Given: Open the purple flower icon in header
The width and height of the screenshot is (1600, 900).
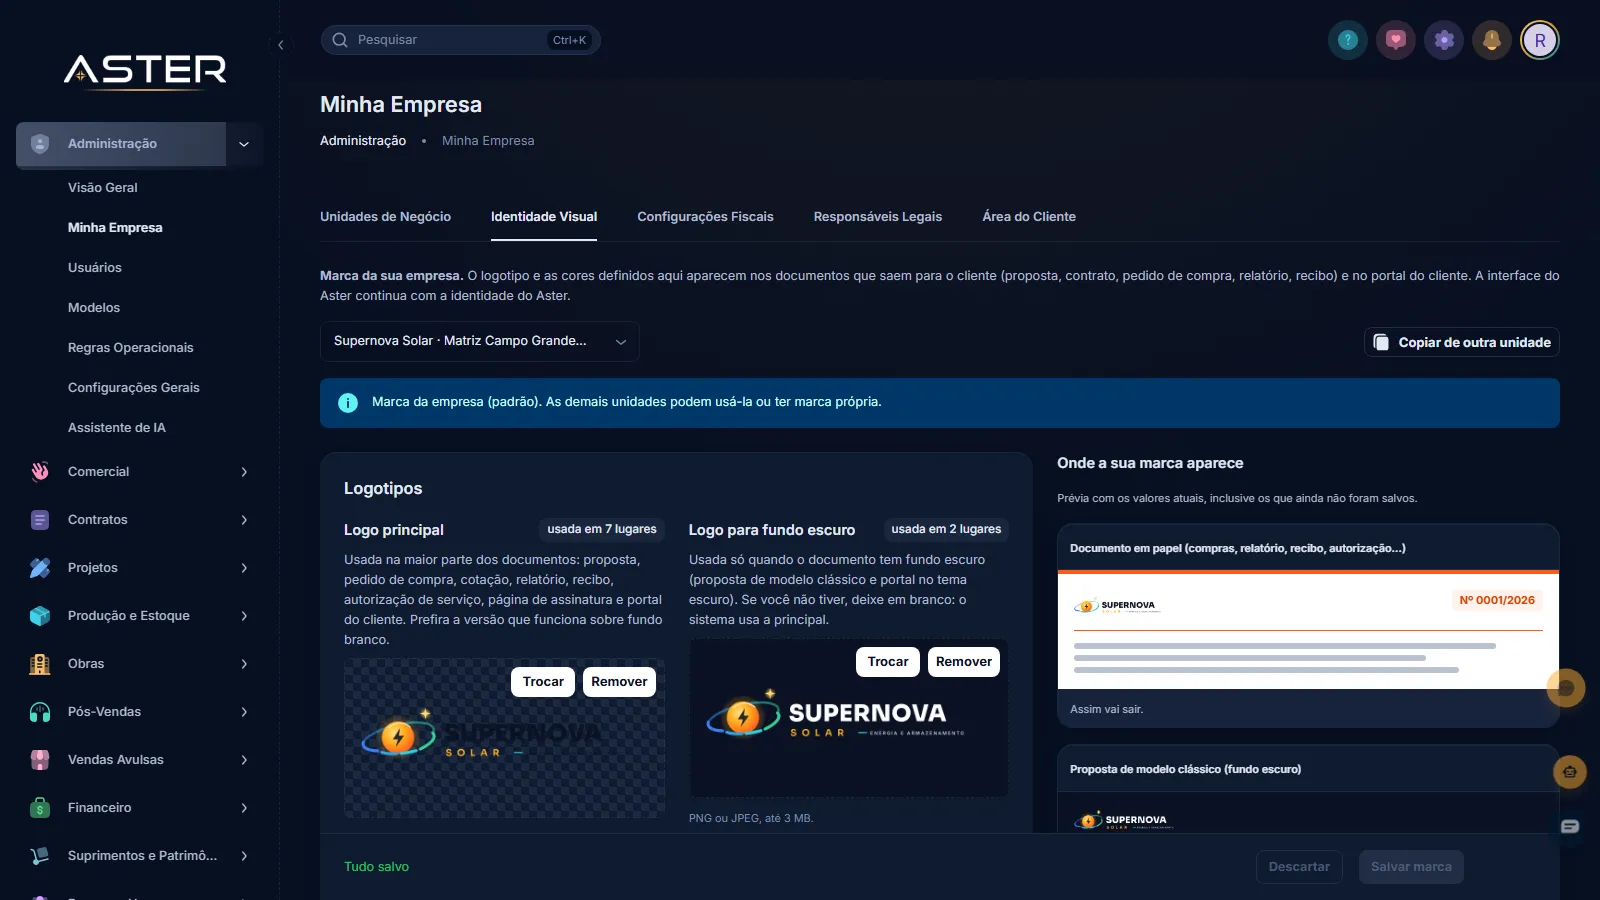Looking at the screenshot, I should coord(1444,40).
